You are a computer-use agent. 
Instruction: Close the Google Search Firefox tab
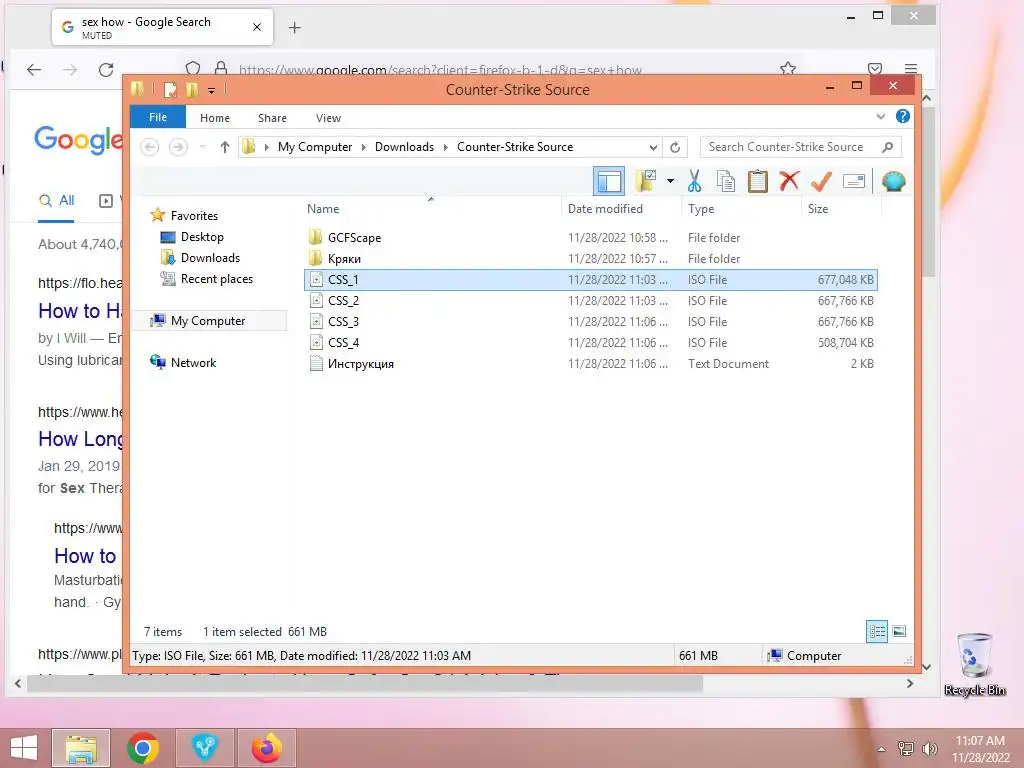pos(257,27)
